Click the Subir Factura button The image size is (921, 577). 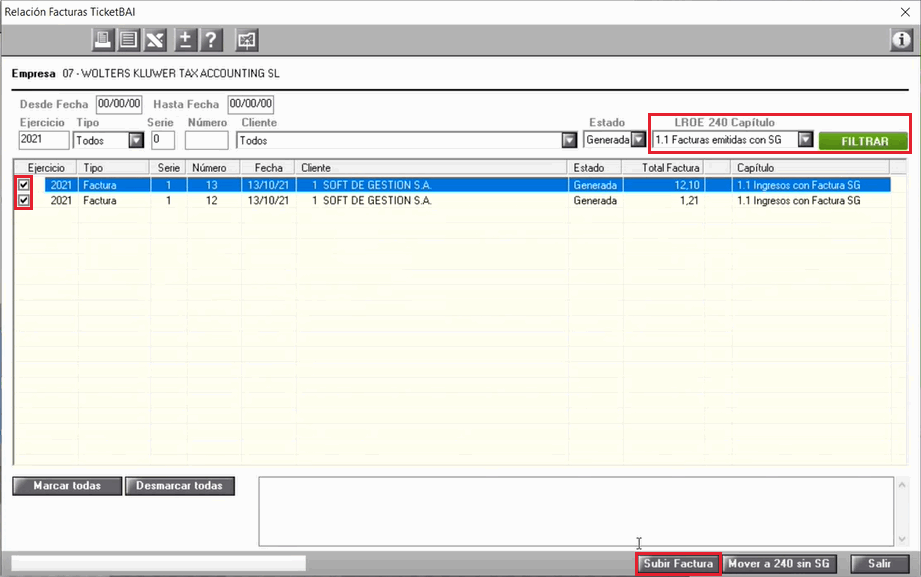pos(678,563)
